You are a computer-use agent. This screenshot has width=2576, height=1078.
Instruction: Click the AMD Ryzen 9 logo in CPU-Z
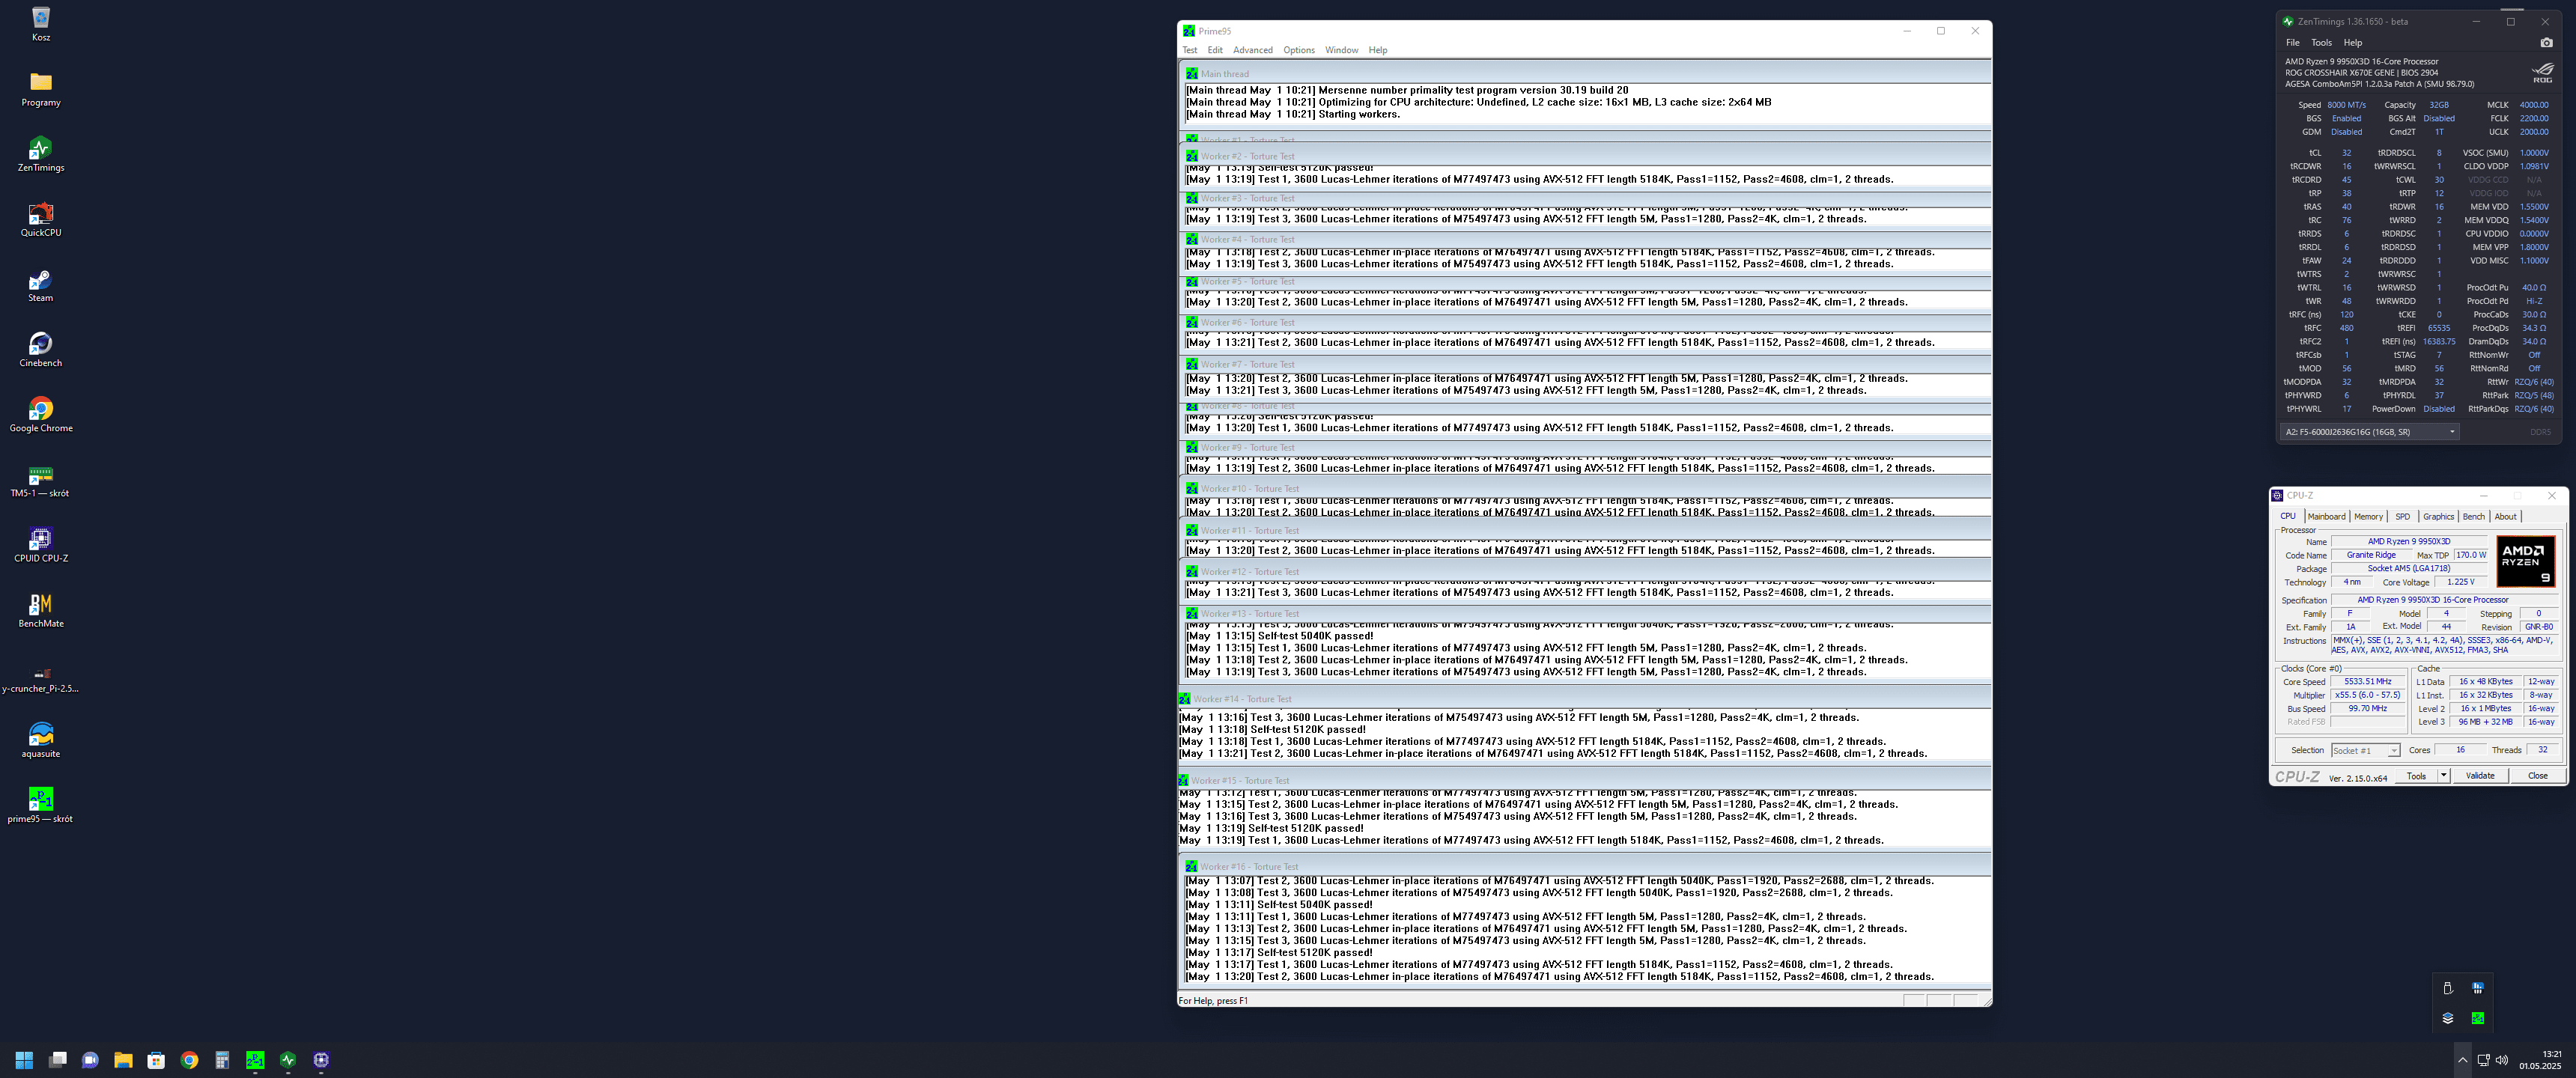pos(2525,561)
